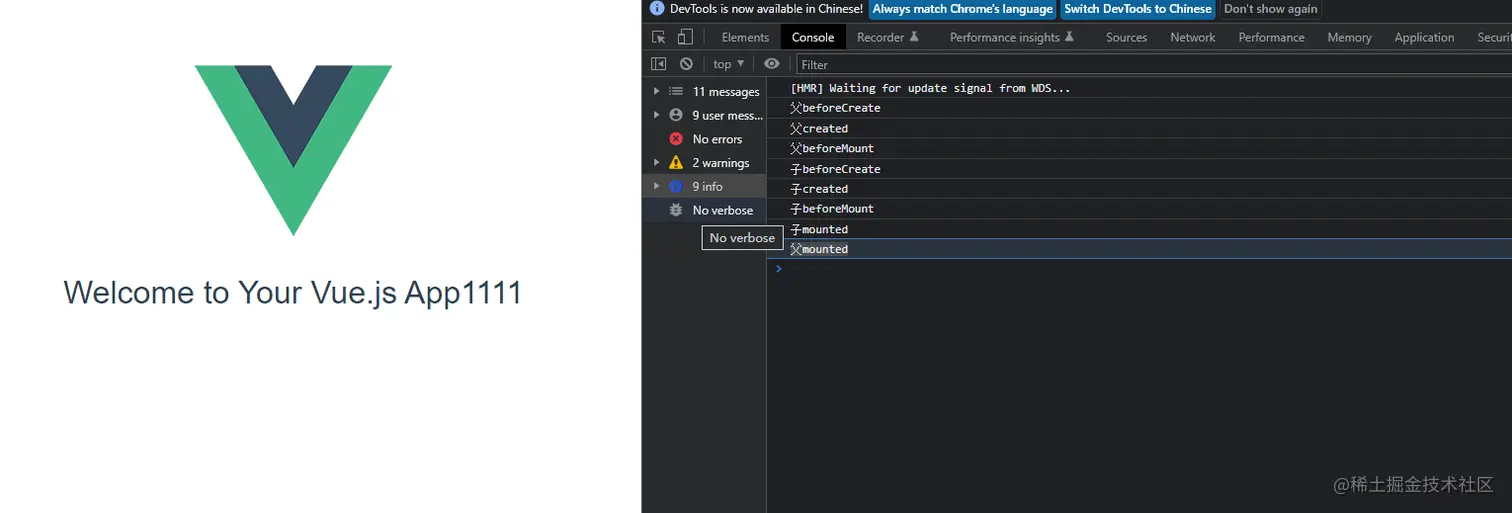The image size is (1512, 513).
Task: Focus the console Filter input field
Action: (1154, 64)
